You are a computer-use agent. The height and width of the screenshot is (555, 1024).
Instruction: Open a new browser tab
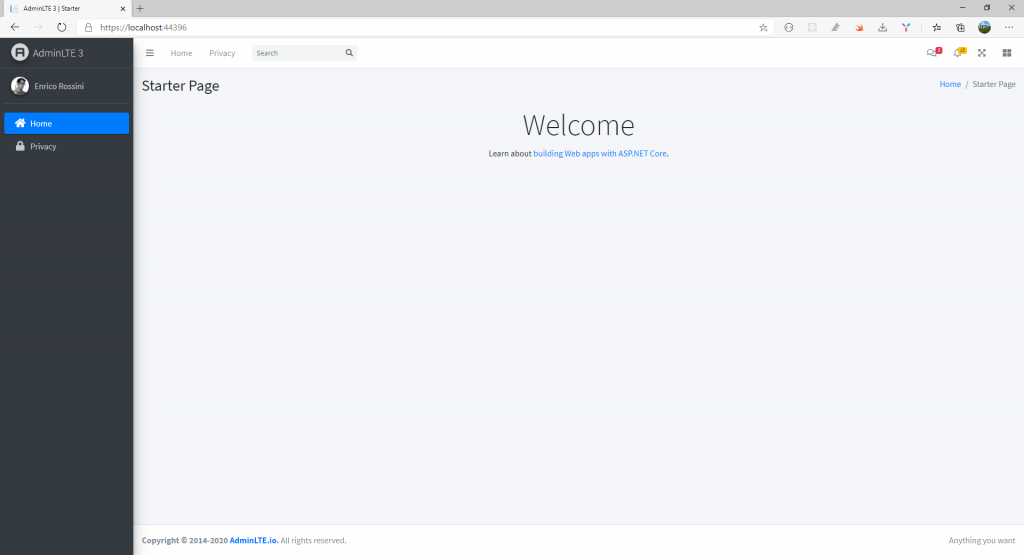140,8
